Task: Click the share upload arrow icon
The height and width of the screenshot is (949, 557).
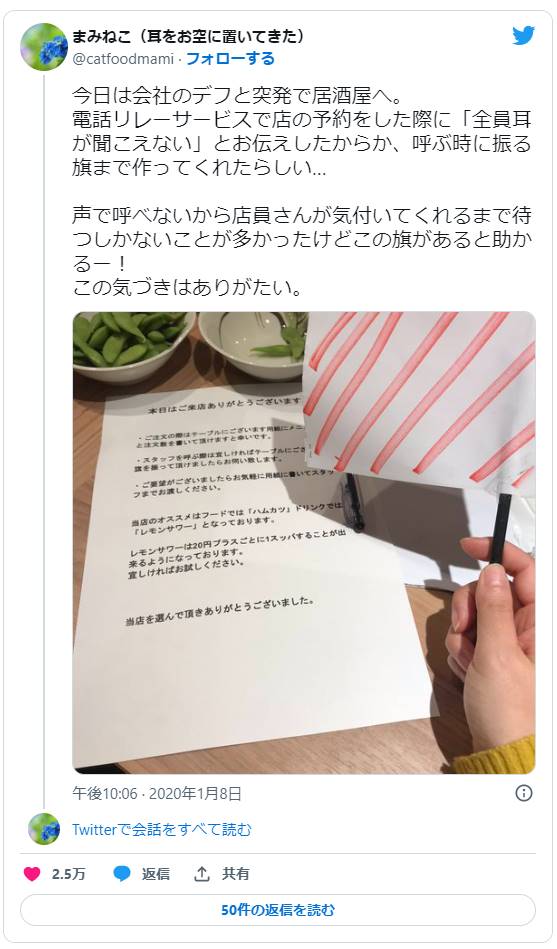Action: (x=202, y=873)
